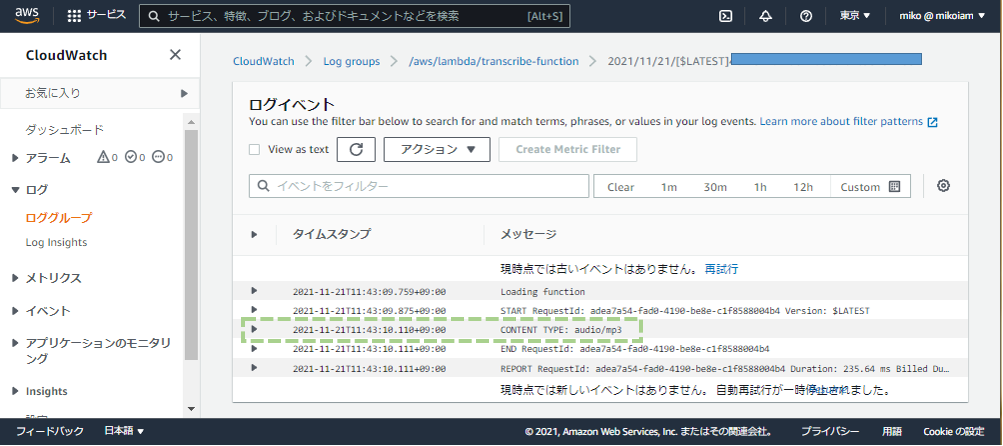
Task: Click タイムスタンプ column header
Action: [x=331, y=234]
